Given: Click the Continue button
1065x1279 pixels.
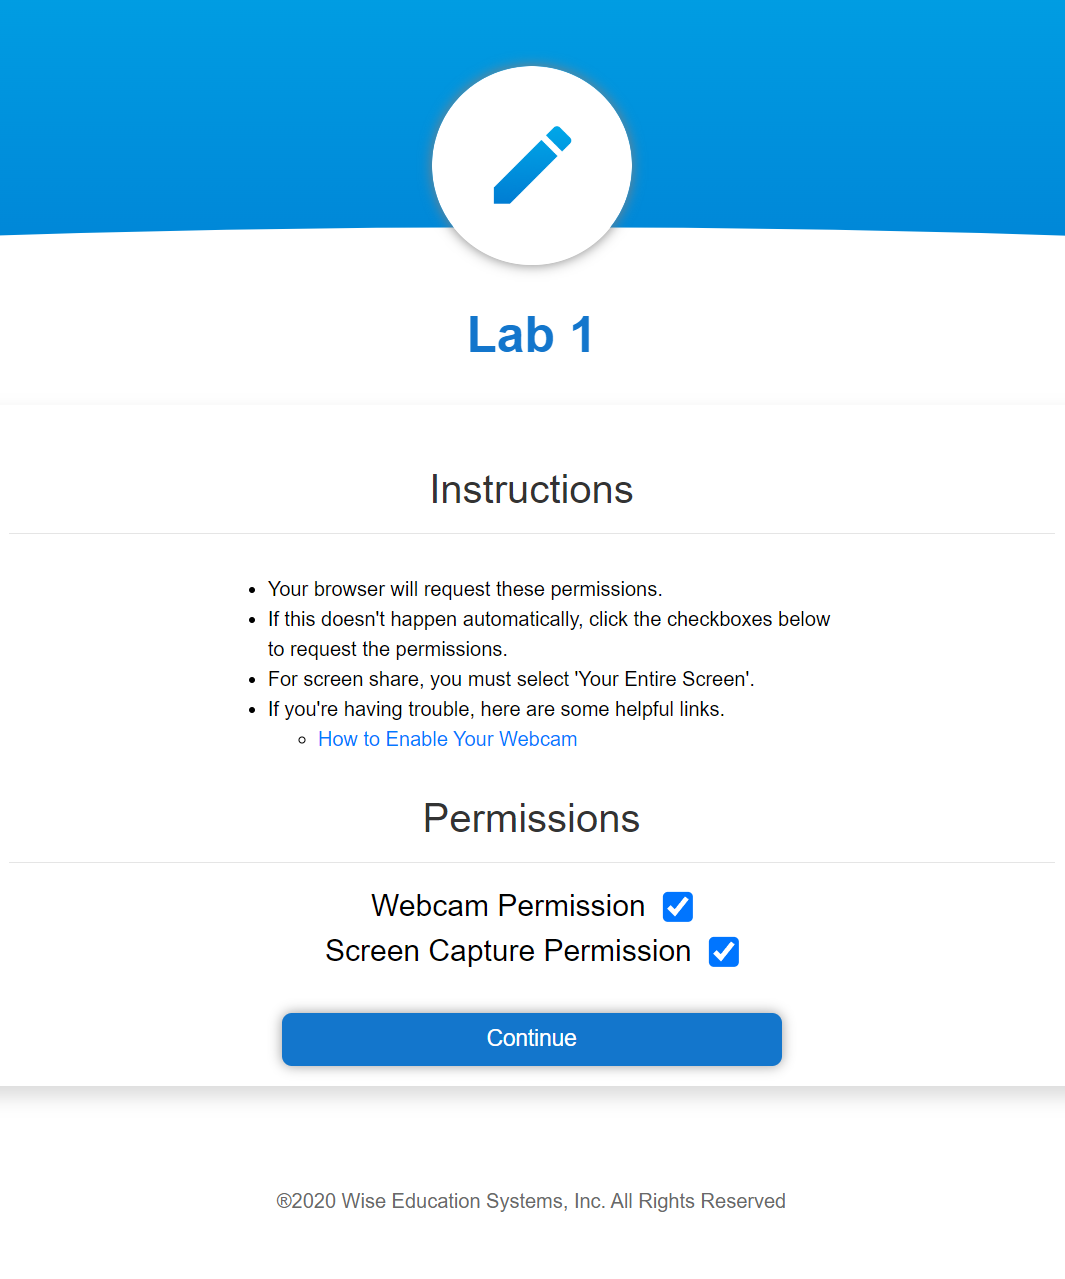Looking at the screenshot, I should coord(532,1039).
